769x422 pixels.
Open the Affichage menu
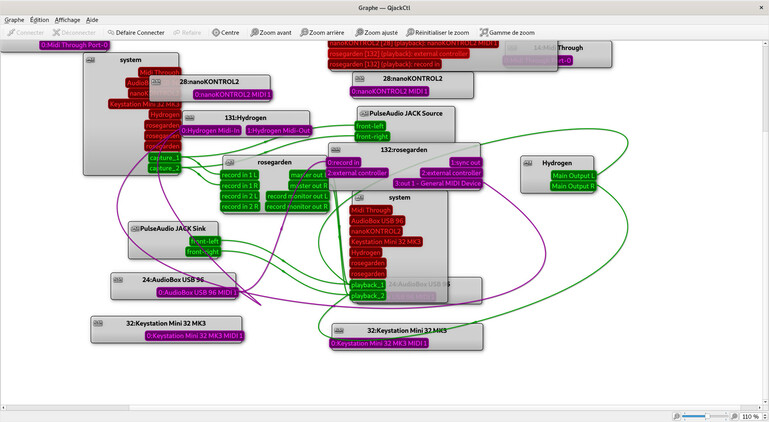(x=67, y=20)
